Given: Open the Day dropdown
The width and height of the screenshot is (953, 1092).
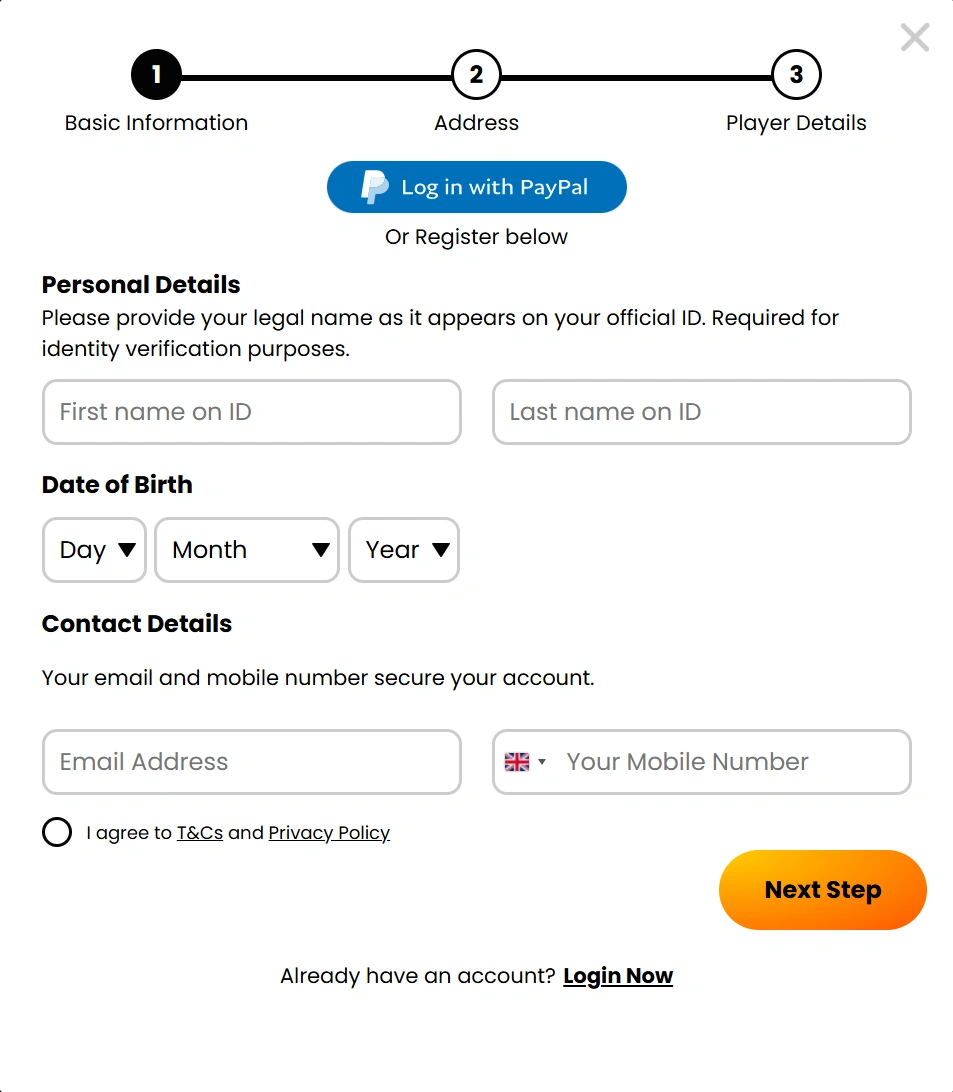Looking at the screenshot, I should (93, 549).
